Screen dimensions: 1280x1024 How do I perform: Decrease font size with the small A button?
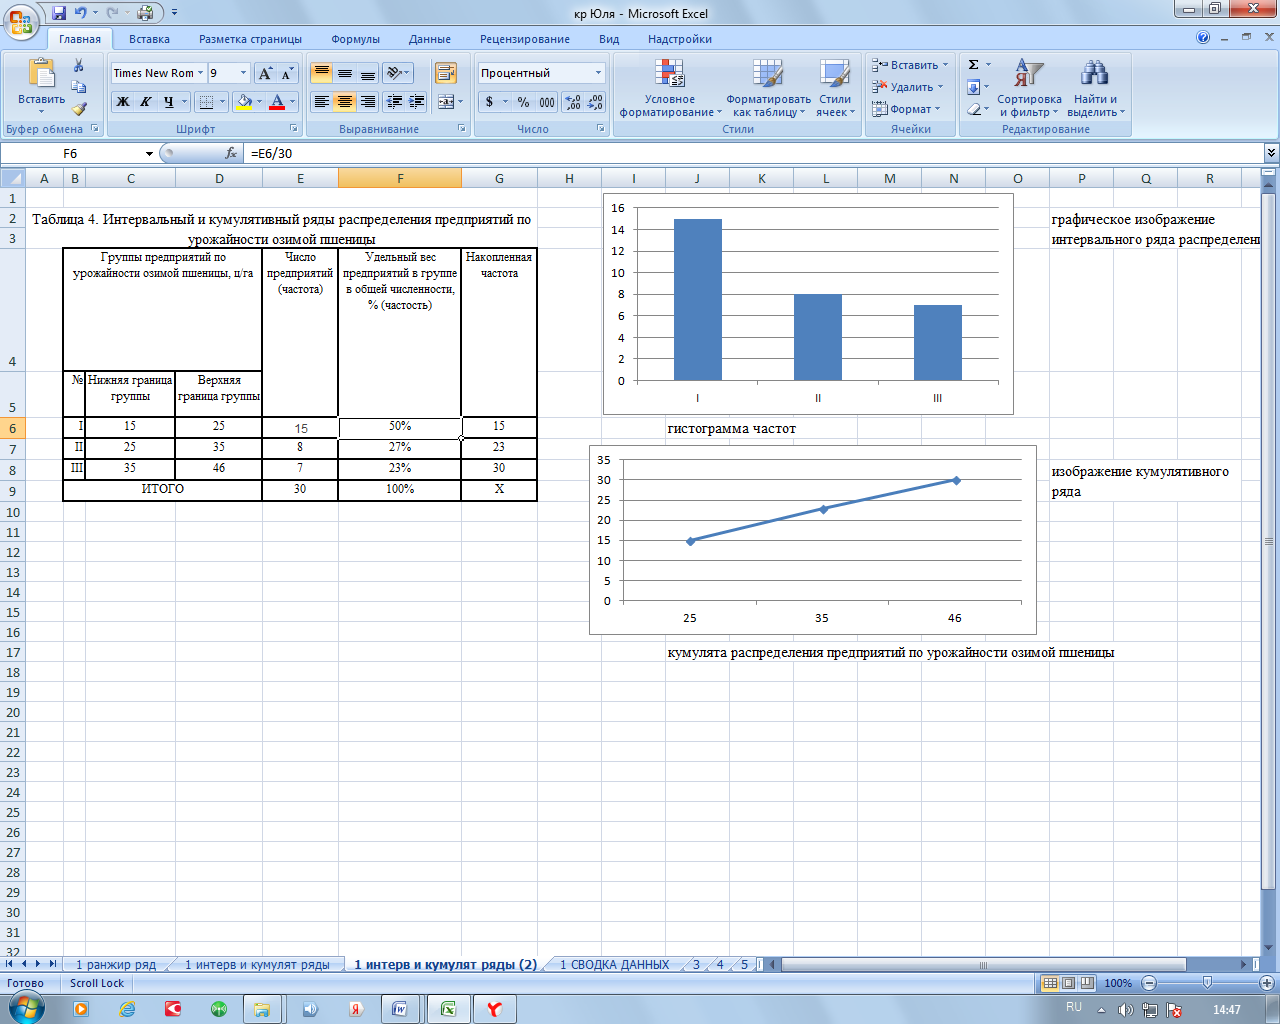click(x=287, y=73)
